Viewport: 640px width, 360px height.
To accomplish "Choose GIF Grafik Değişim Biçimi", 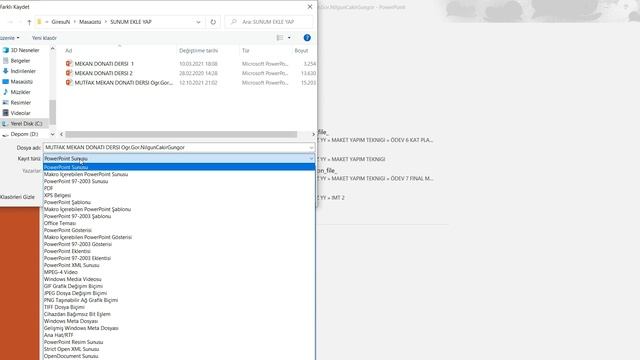I will (179, 286).
